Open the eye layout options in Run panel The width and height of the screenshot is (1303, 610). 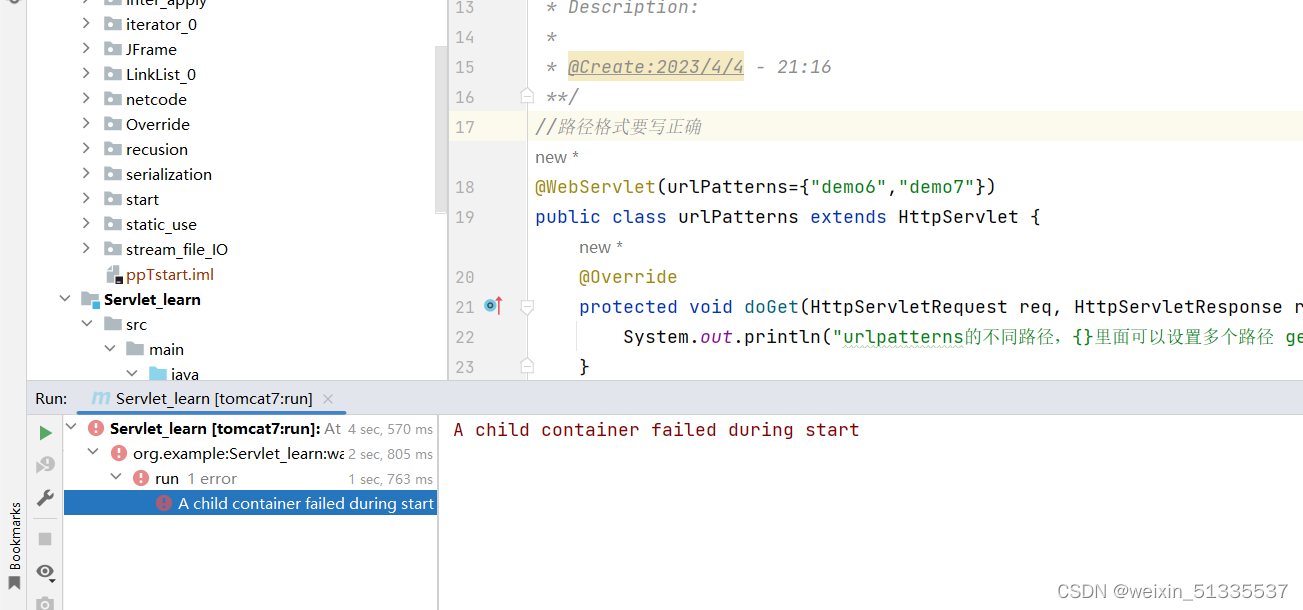coord(45,573)
